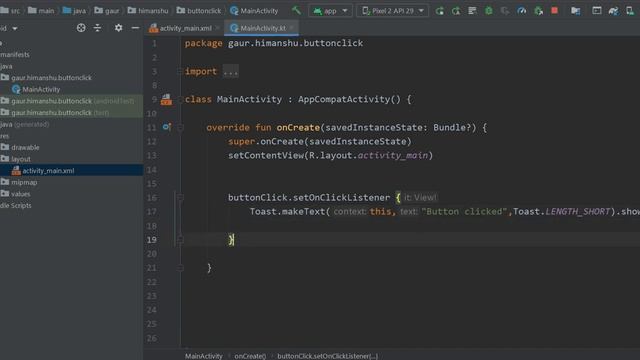Screen dimensions: 640x360
Task: Click AppCompatActivity in class declaration
Action: tap(344, 99)
